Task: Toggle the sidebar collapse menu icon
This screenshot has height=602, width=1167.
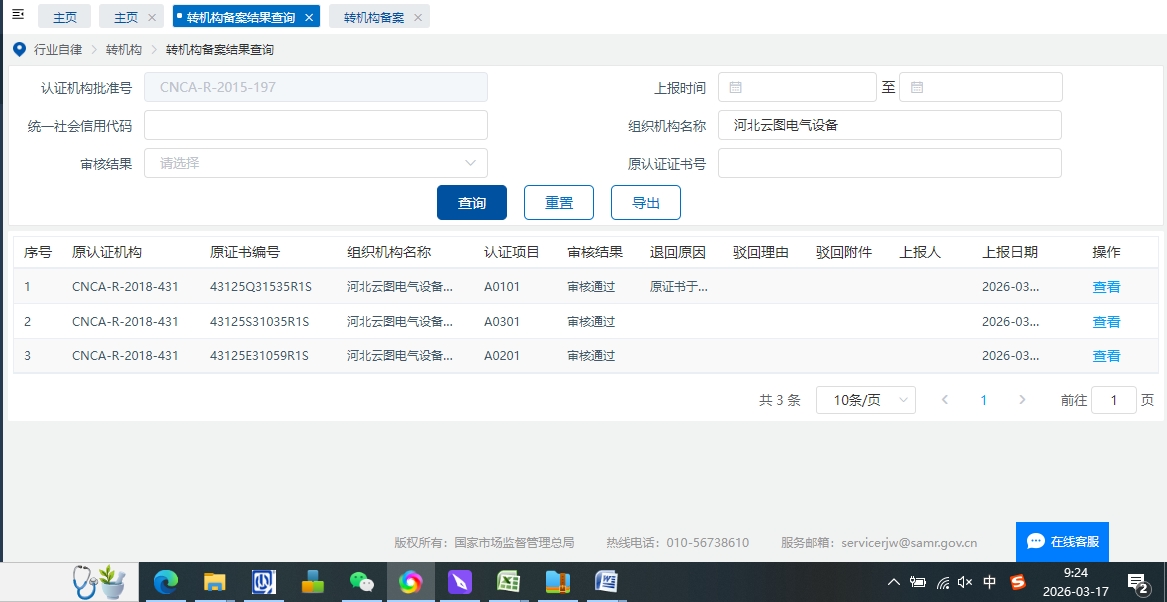Action: (x=17, y=15)
